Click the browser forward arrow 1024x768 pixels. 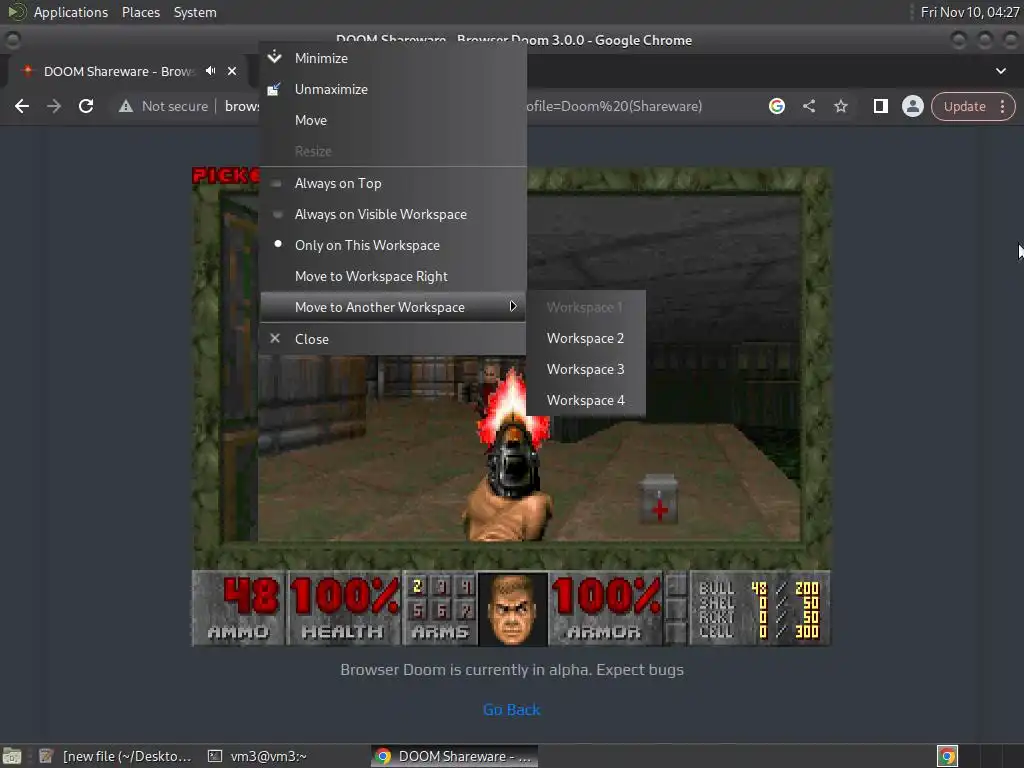54,106
